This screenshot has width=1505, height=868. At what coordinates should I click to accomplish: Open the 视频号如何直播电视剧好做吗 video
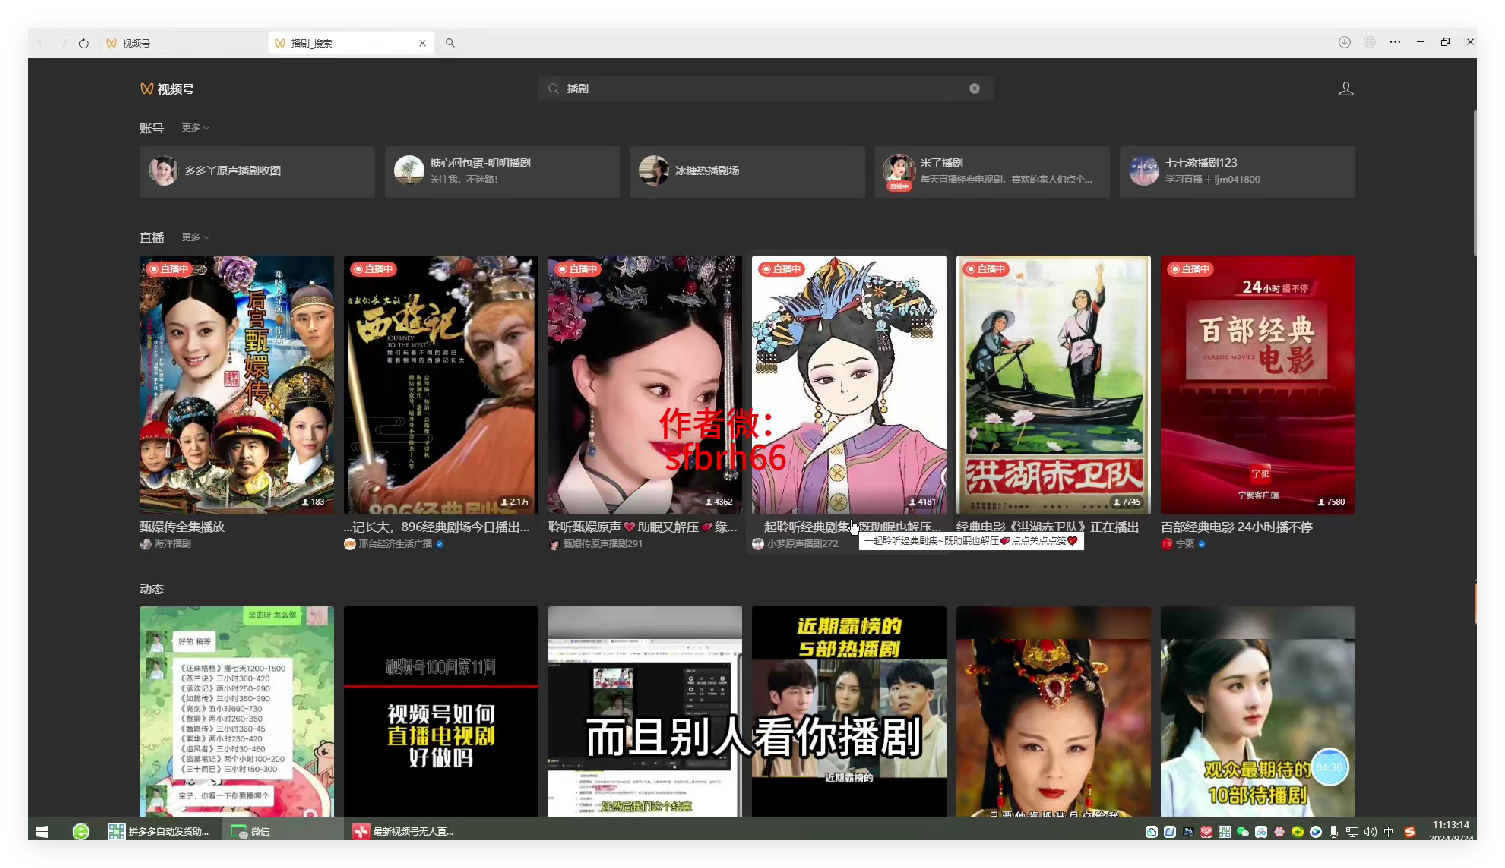coord(441,711)
